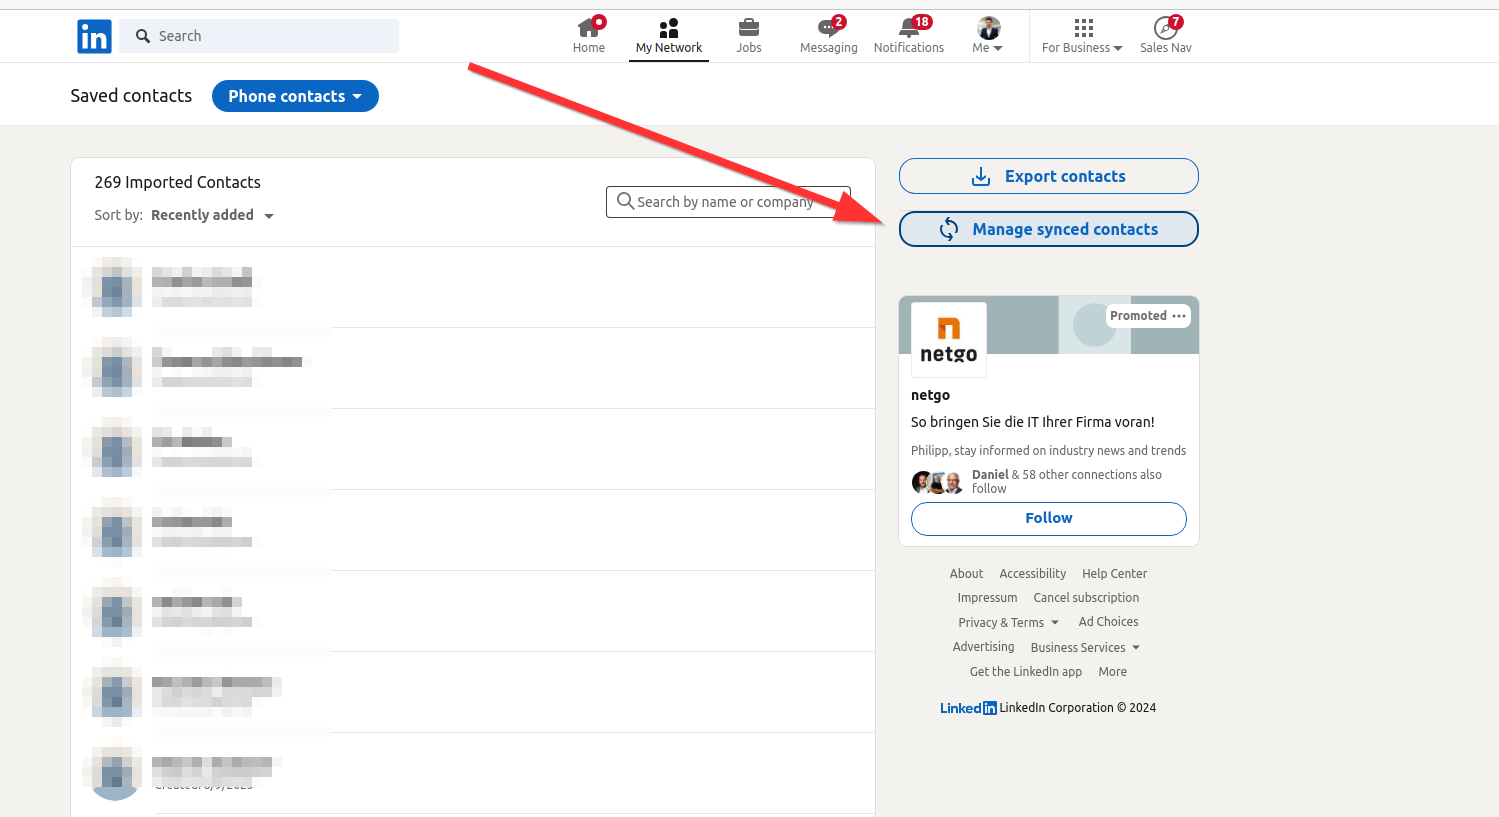Expand Privacy & Terms footer dropdown
Image resolution: width=1499 pixels, height=817 pixels.
[1008, 623]
